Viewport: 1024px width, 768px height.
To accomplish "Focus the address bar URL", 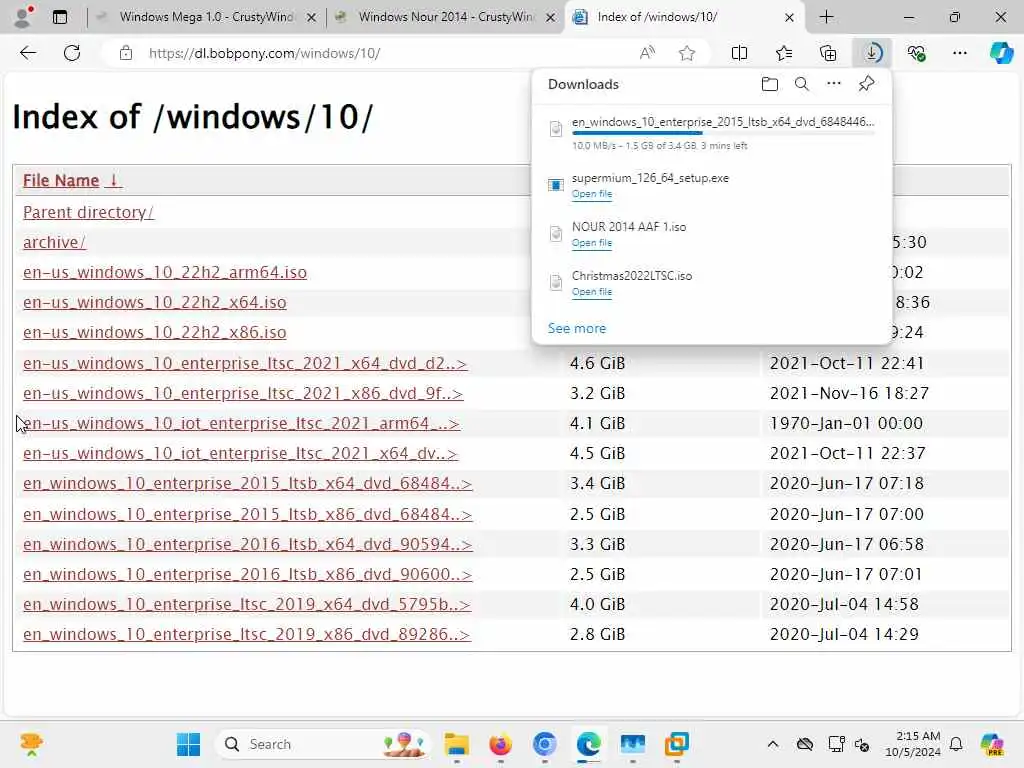I will [264, 53].
